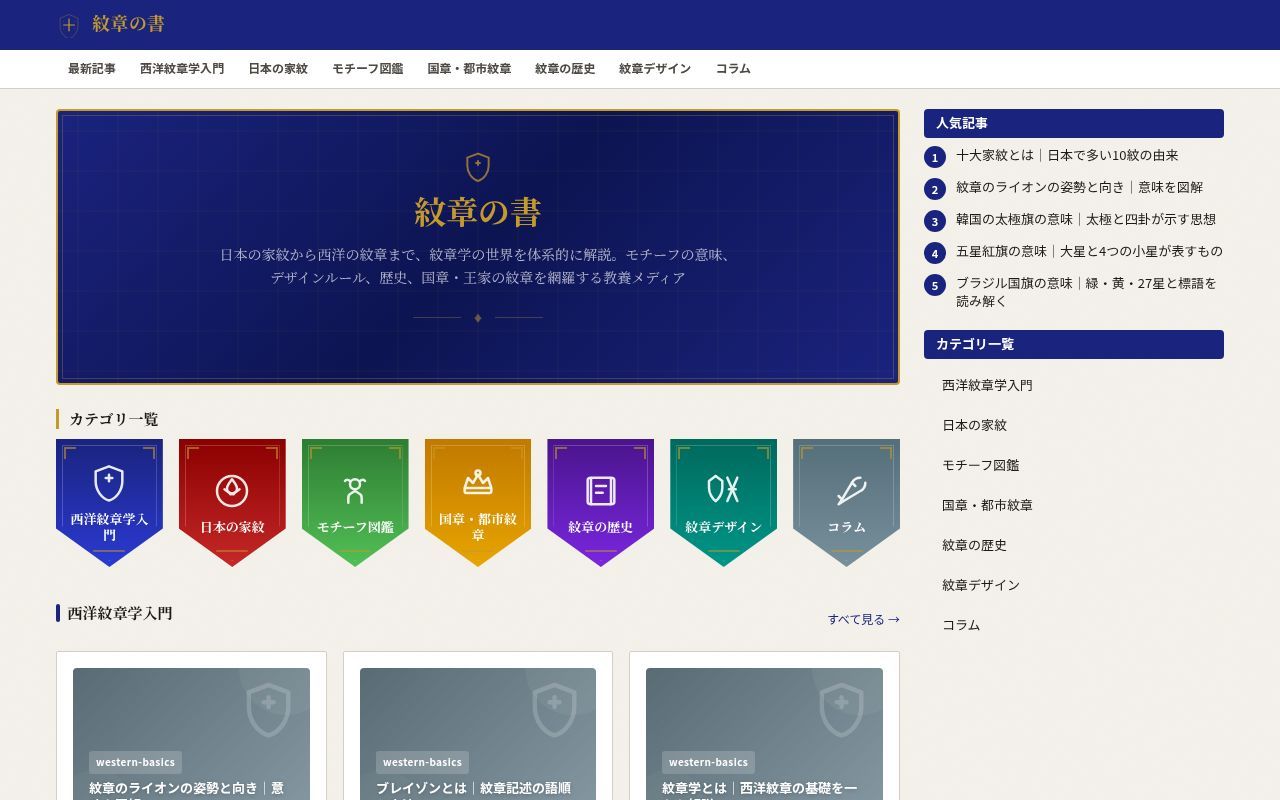The image size is (1280, 800).
Task: Click western-basics tag on ブレイゾンとは card
Action: point(422,762)
